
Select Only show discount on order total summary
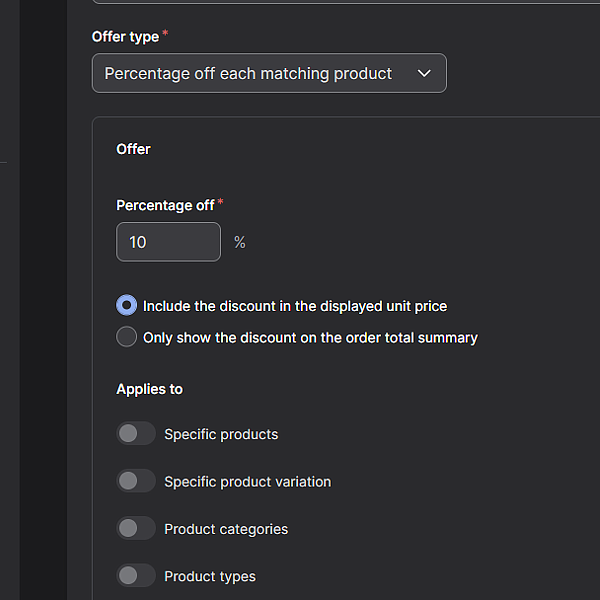pos(126,337)
